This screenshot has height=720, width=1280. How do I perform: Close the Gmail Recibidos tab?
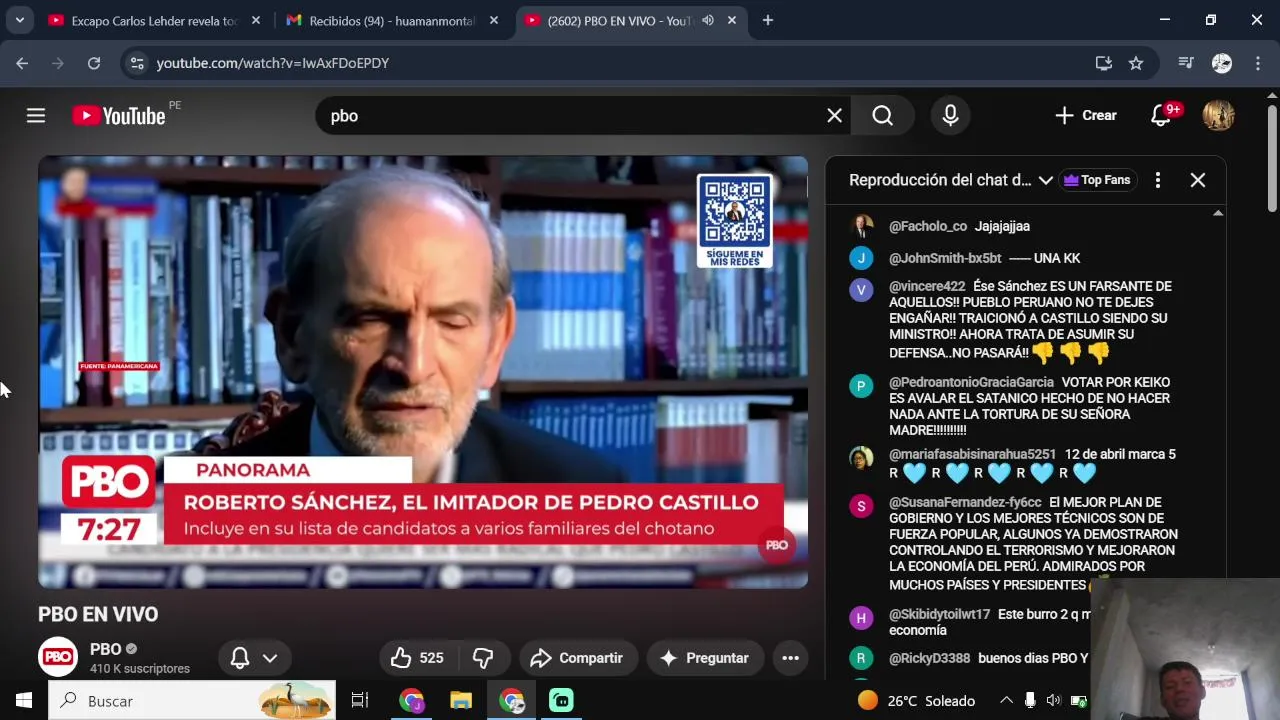[x=494, y=20]
